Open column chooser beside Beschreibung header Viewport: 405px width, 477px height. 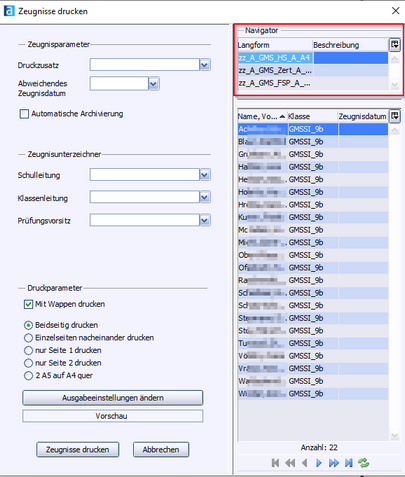click(395, 44)
